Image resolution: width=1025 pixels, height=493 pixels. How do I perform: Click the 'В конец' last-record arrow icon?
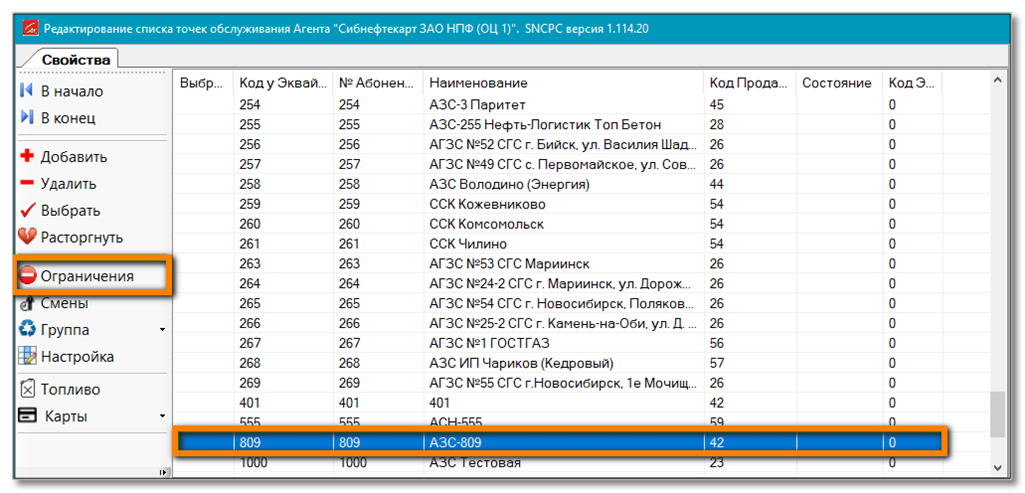(x=27, y=118)
